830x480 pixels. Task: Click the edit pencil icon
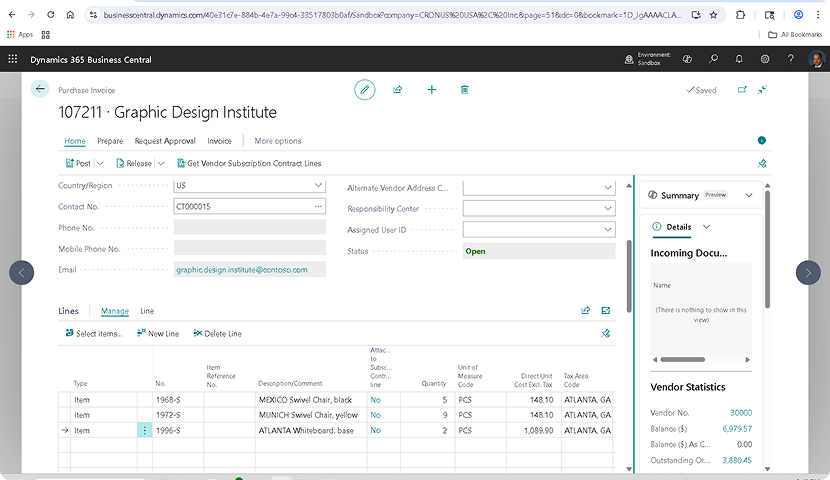365,90
